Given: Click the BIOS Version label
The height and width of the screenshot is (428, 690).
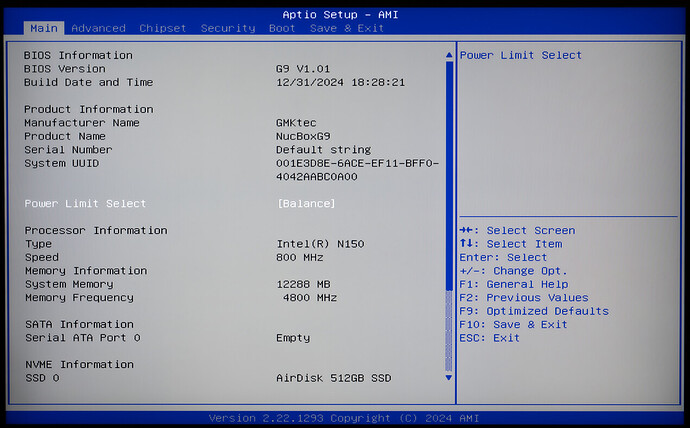Looking at the screenshot, I should tap(65, 69).
